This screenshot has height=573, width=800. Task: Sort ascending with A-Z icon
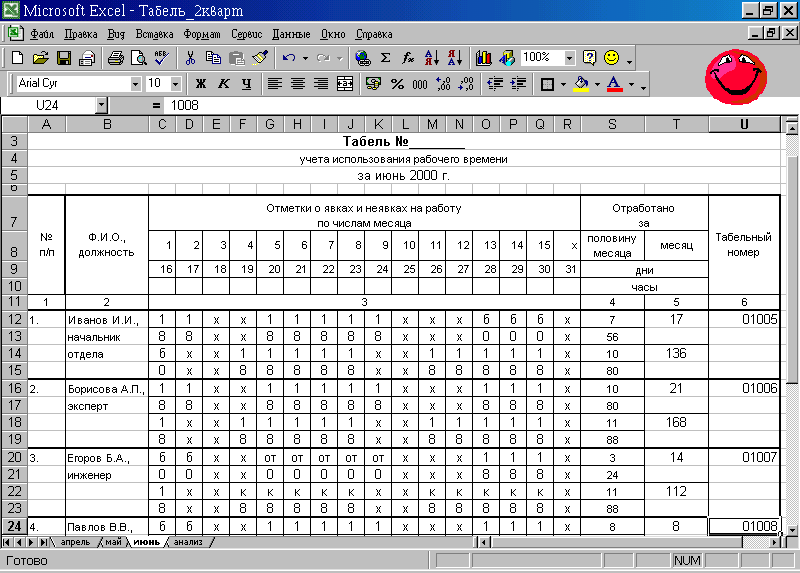coord(431,58)
